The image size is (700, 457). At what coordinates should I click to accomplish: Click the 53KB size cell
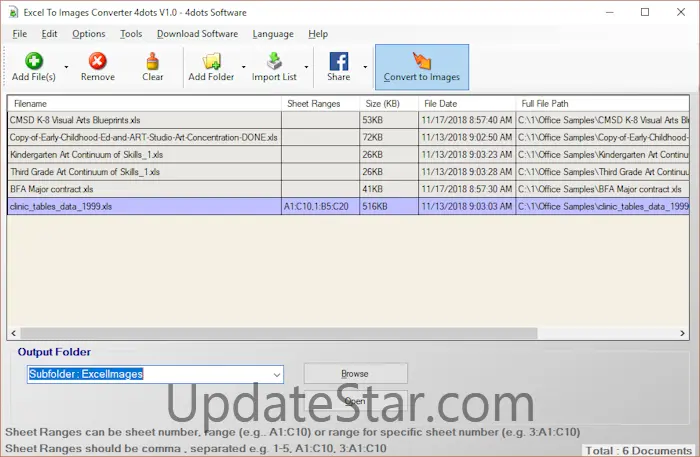click(x=389, y=120)
